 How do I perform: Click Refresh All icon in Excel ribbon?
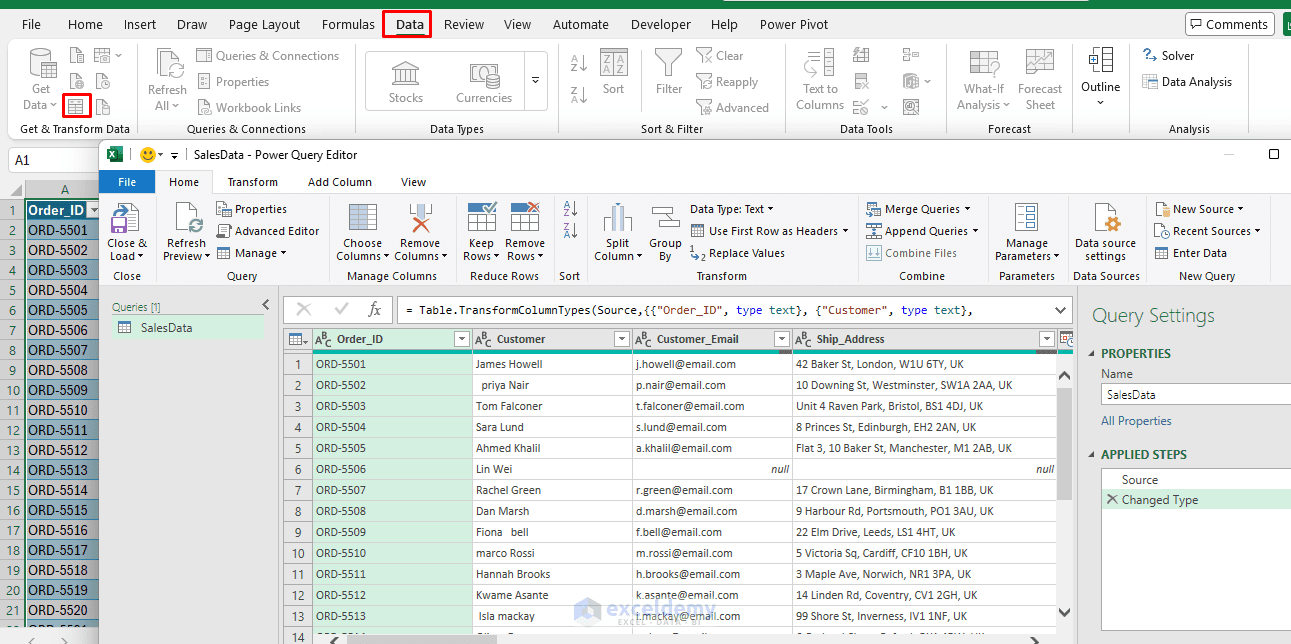pyautogui.click(x=167, y=63)
